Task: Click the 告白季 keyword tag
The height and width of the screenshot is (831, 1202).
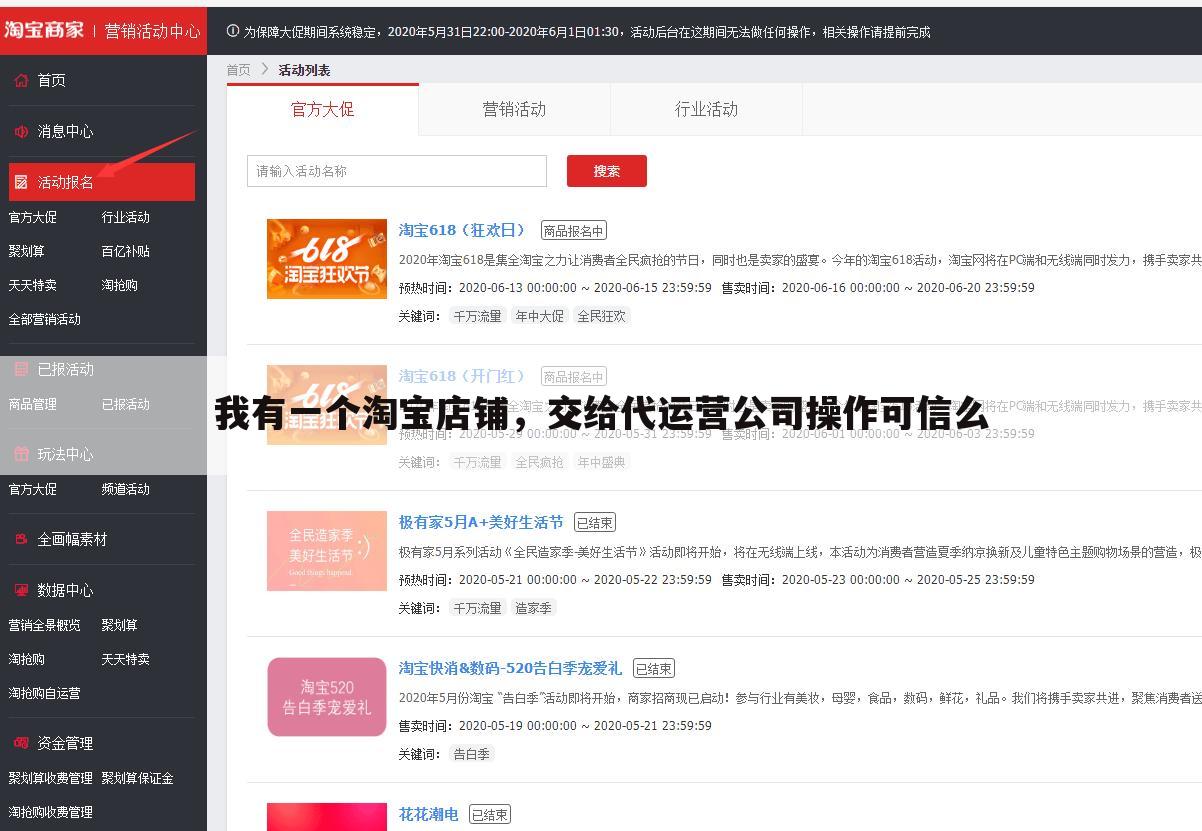Action: click(x=471, y=754)
